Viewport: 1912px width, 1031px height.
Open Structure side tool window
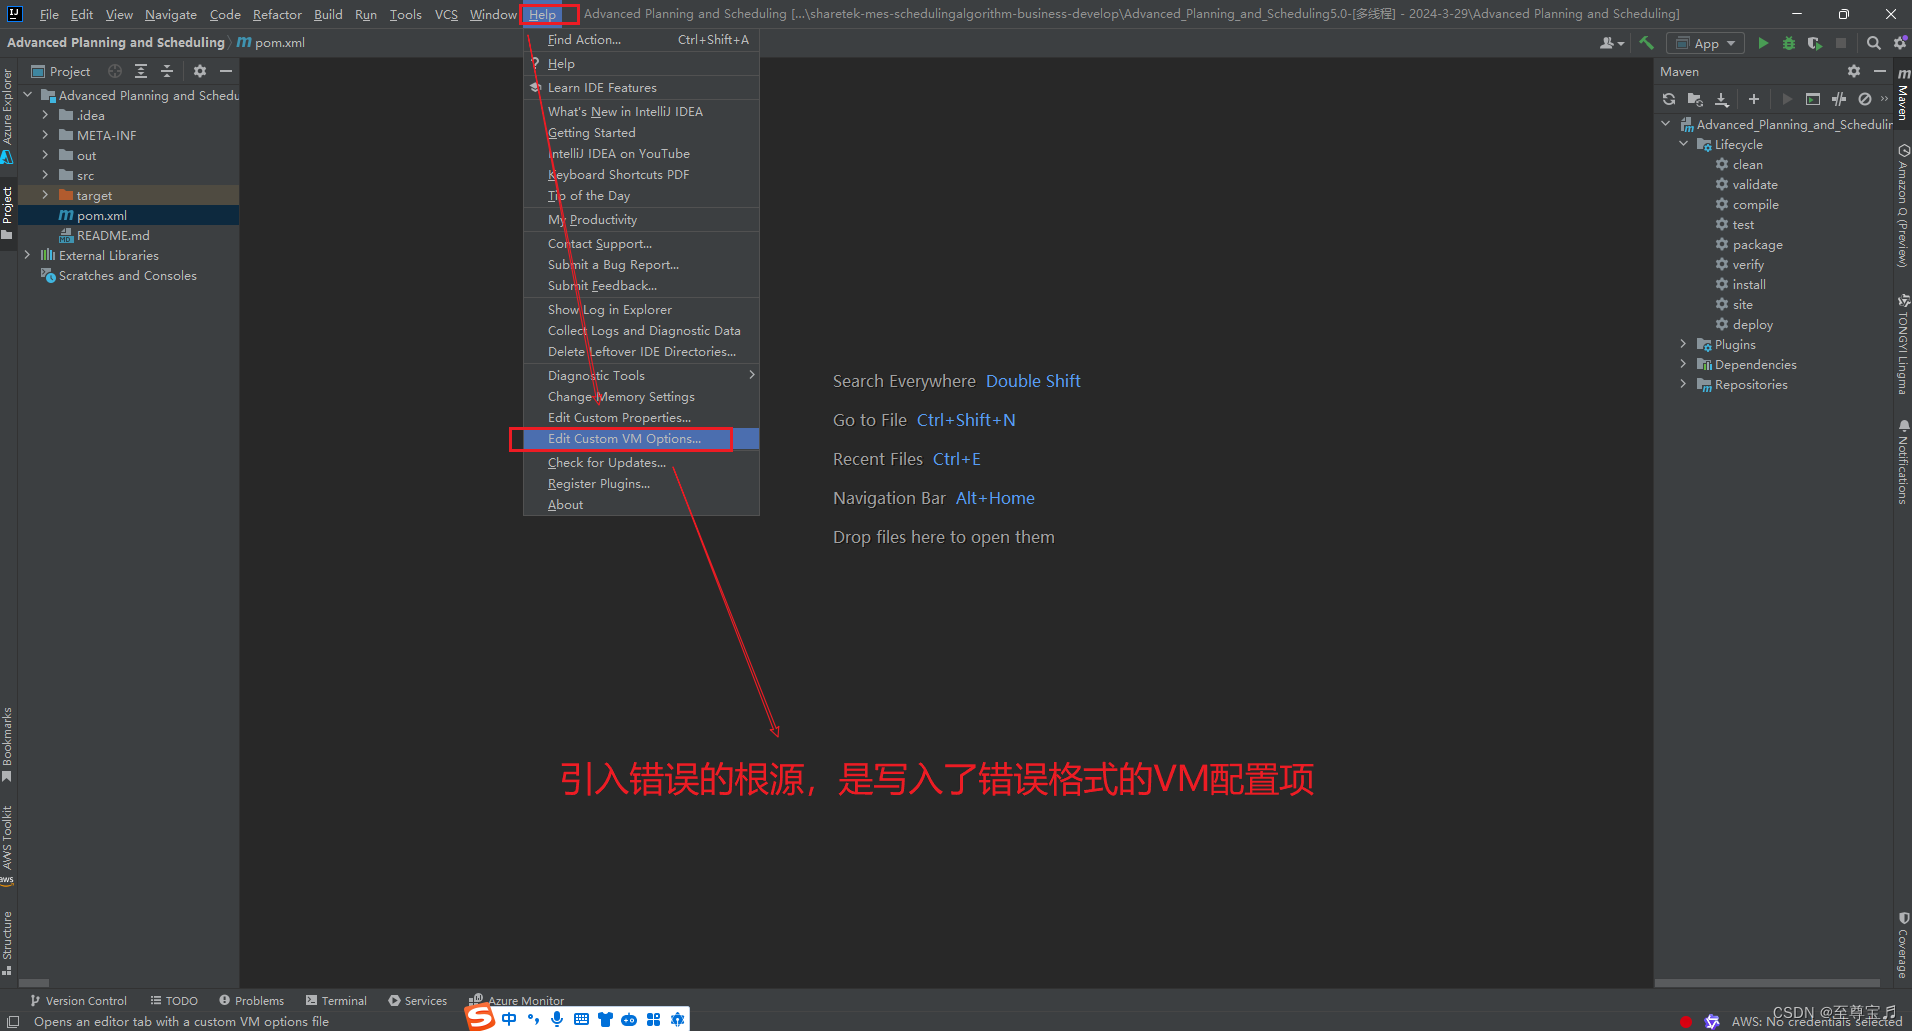point(7,942)
